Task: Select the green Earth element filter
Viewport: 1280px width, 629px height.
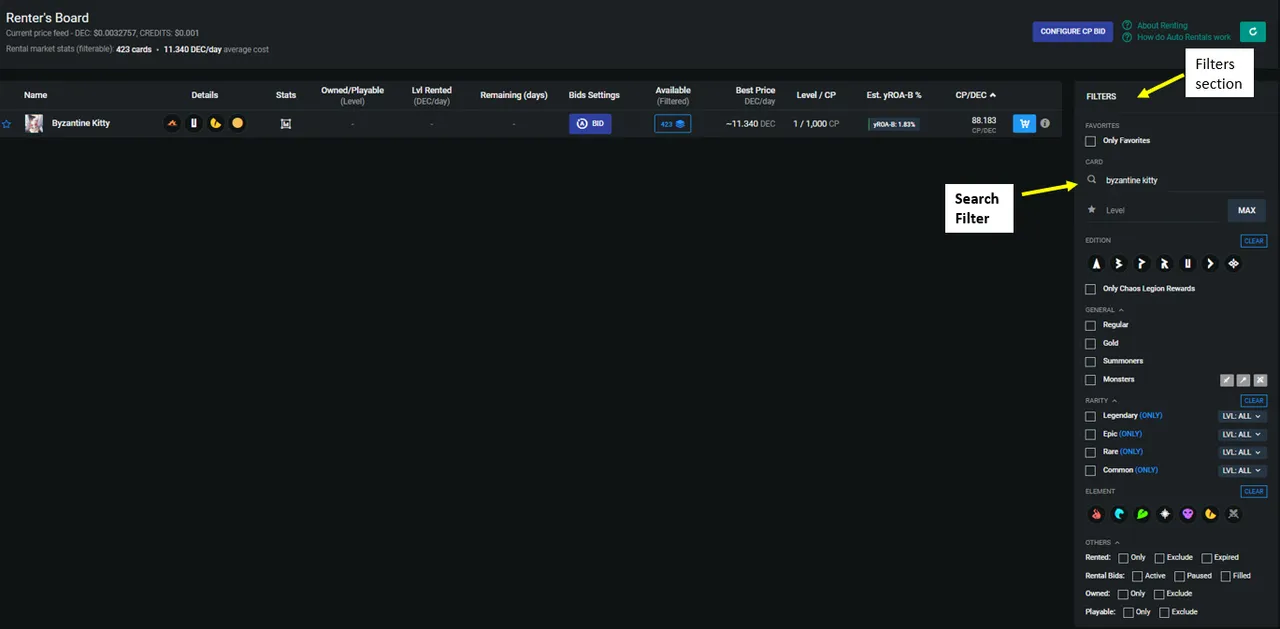Action: [x=1142, y=514]
